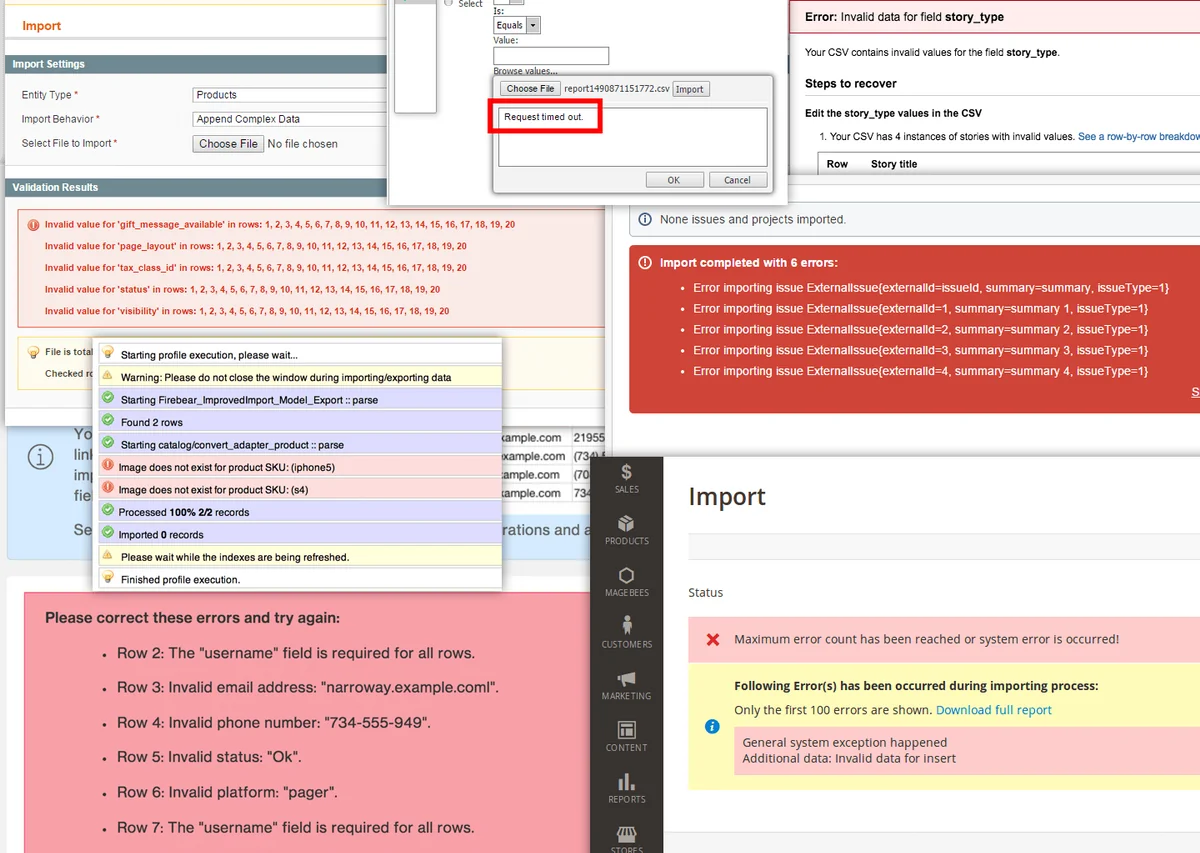Open the Sales section in the sidebar
This screenshot has height=853, width=1200.
click(x=627, y=478)
